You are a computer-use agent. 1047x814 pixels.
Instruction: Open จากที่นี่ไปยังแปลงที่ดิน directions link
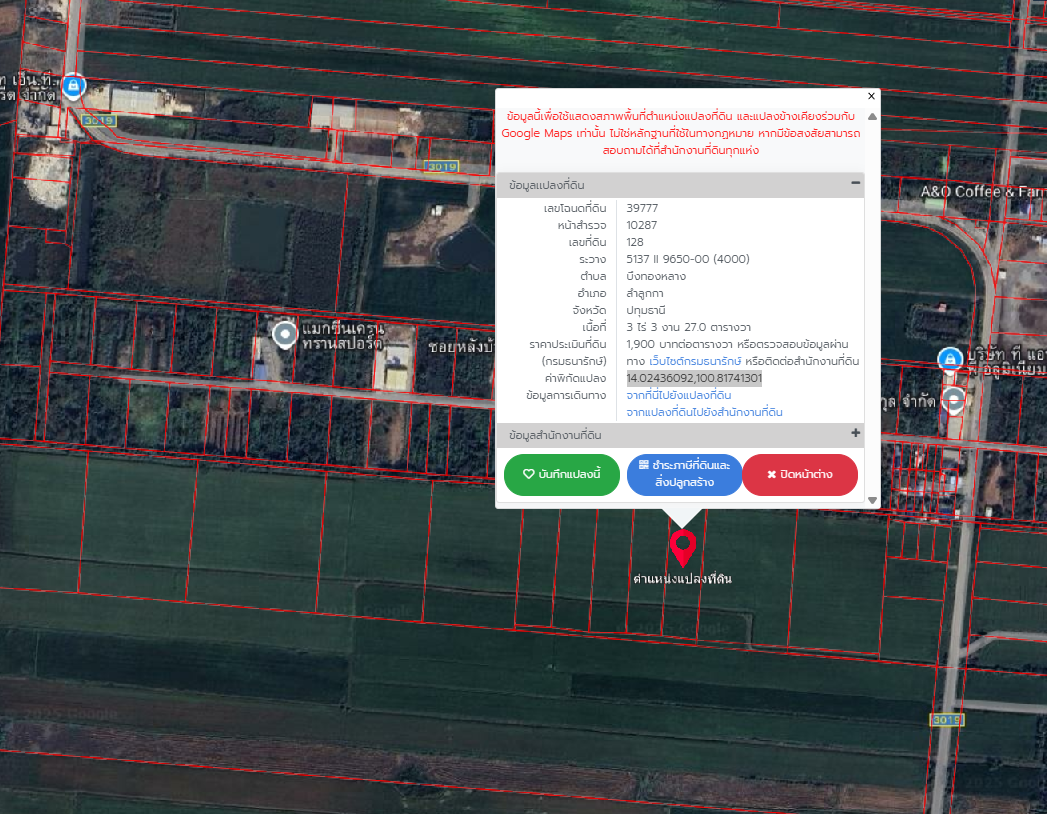(x=678, y=395)
